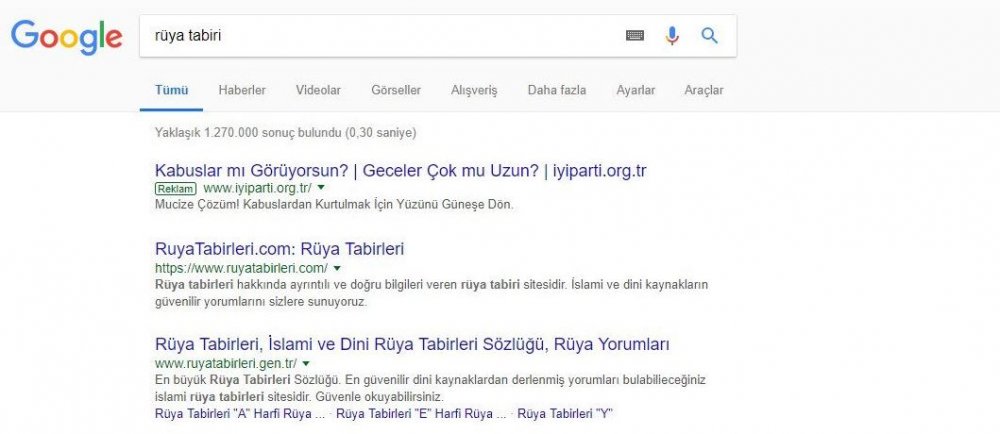1000x434 pixels.
Task: Open sitelink Rüya Tabirleri "A" Harfi Rüya
Action: click(x=240, y=414)
